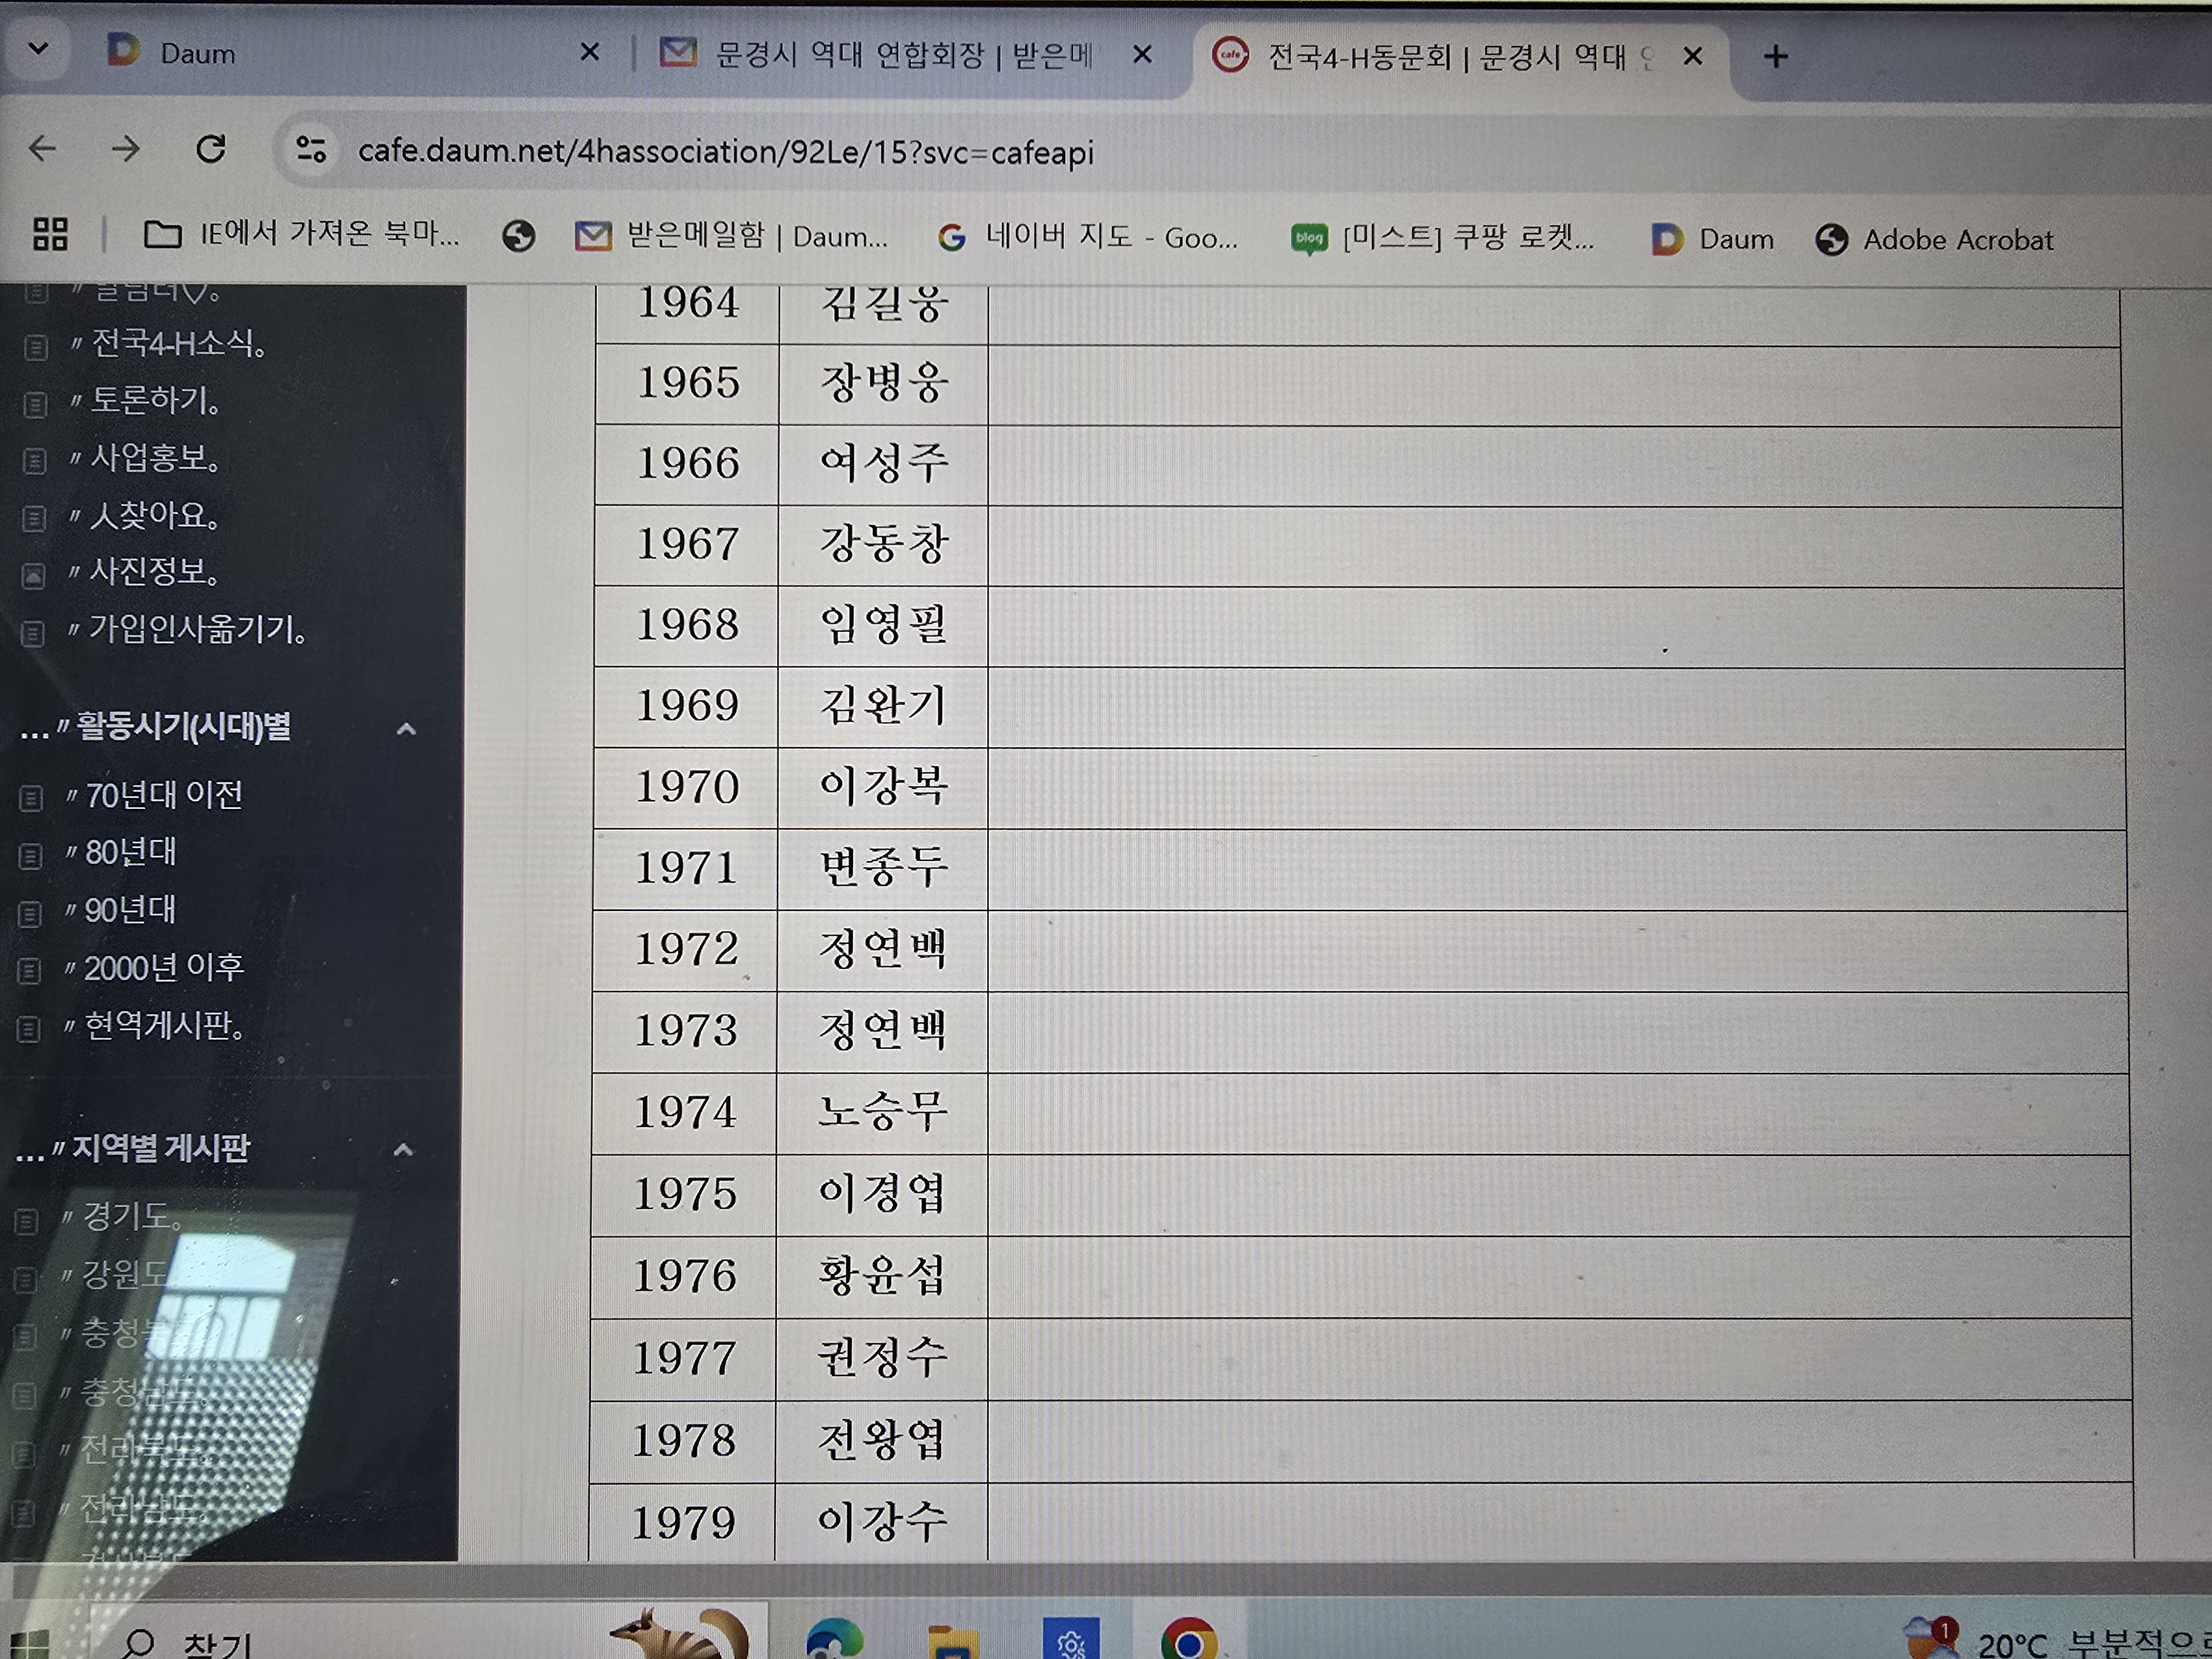Close the 전국4-H동문회 tab
The width and height of the screenshot is (2212, 1659).
pyautogui.click(x=1692, y=56)
